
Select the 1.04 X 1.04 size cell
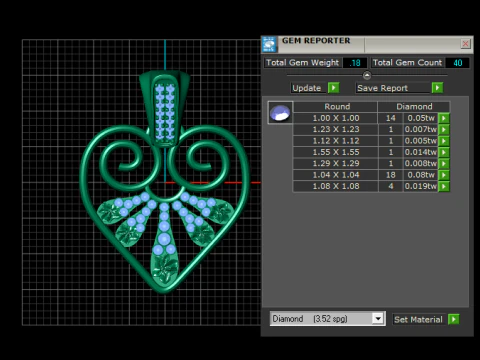(x=336, y=175)
